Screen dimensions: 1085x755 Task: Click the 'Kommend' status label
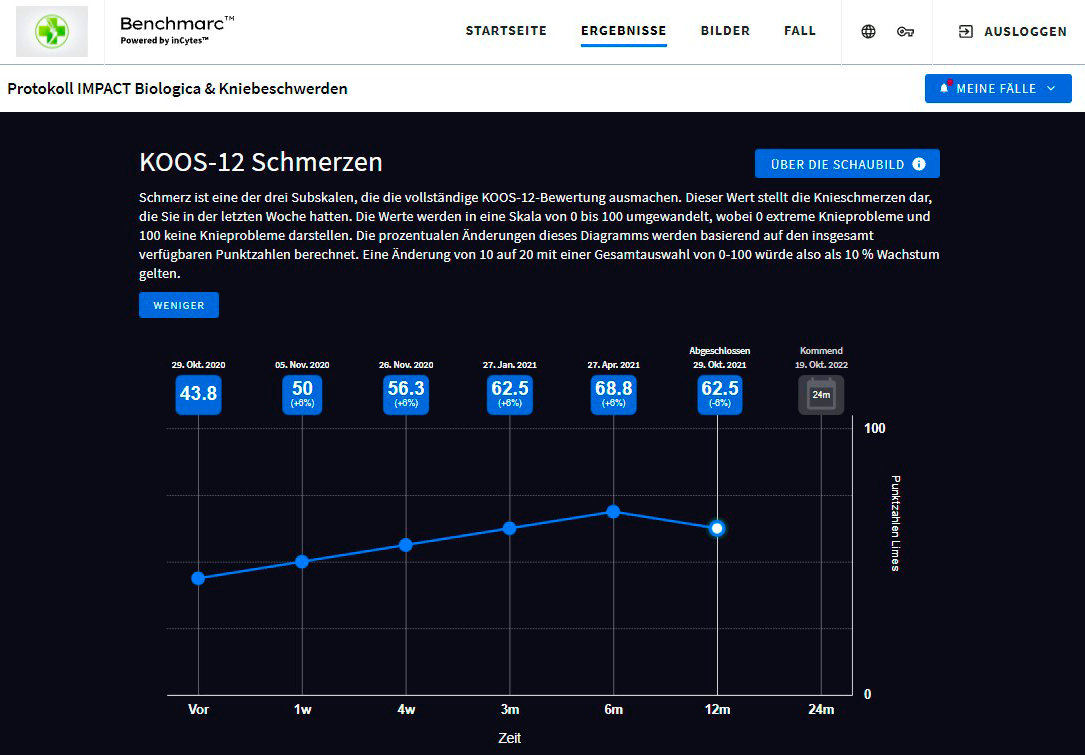point(821,351)
